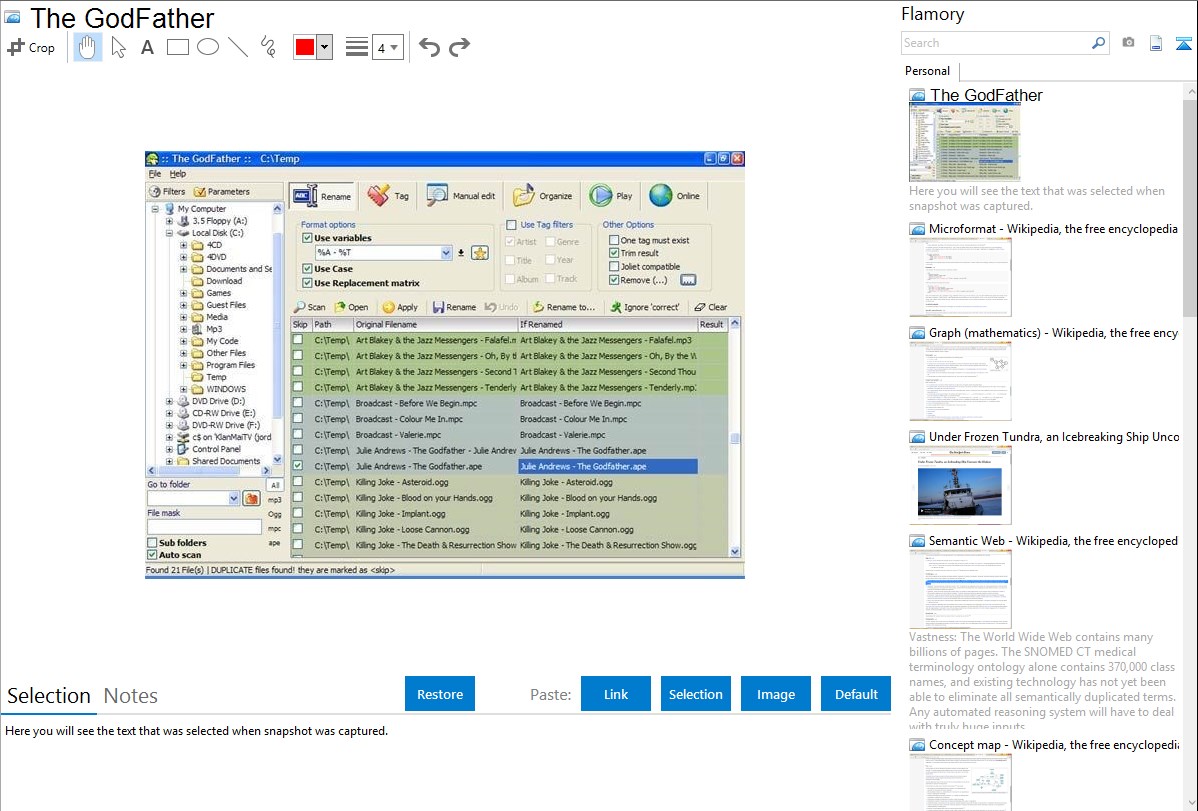Enable Joliet compatible checkbox
The height and width of the screenshot is (811, 1198).
[x=614, y=267]
